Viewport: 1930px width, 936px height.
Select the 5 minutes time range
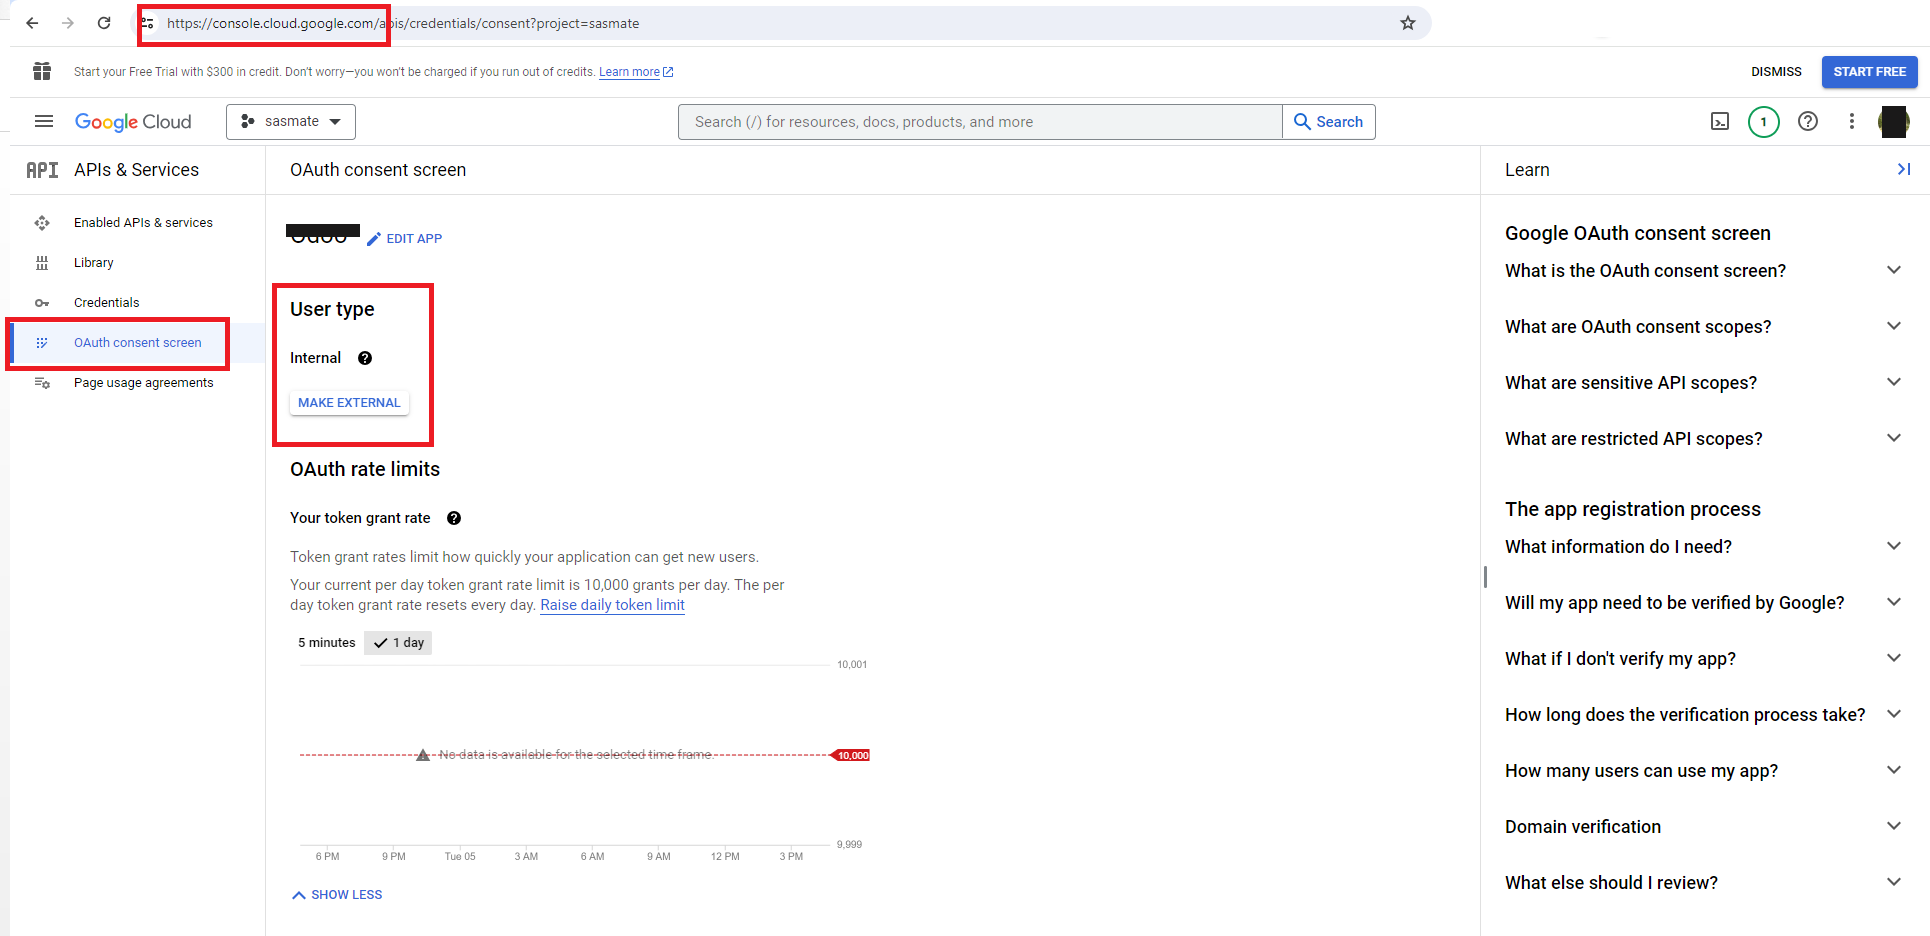(x=327, y=643)
